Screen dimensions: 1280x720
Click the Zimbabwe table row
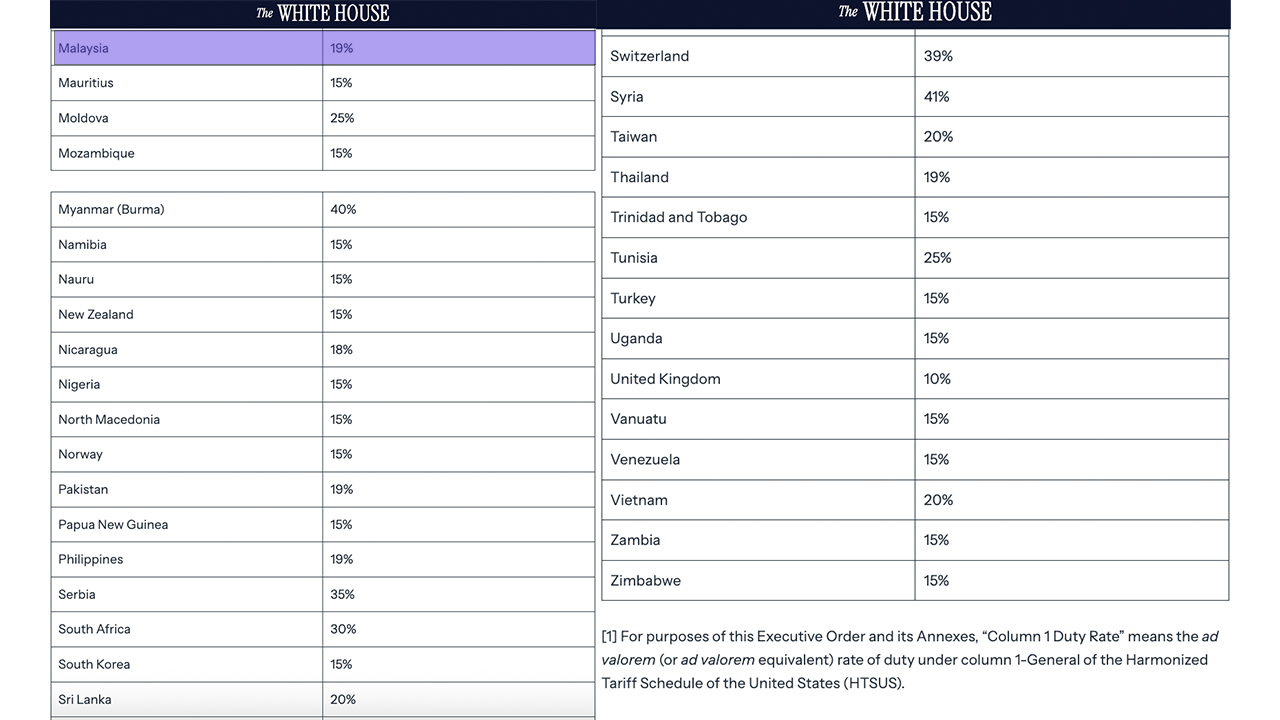pyautogui.click(x=914, y=580)
